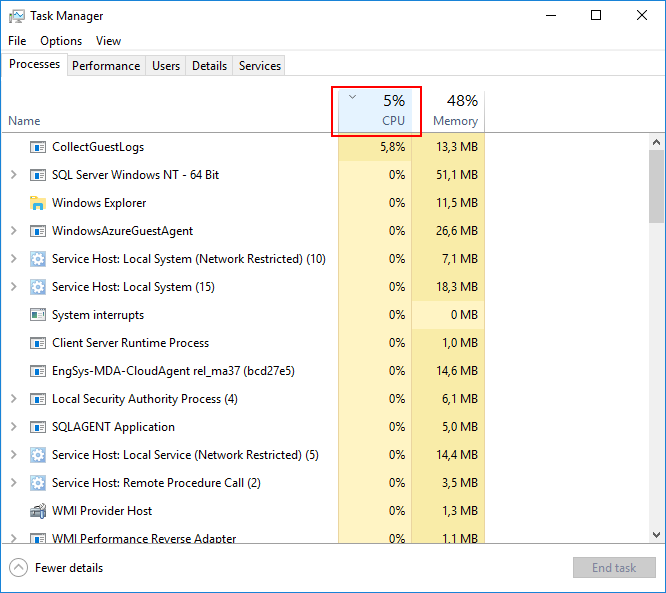Click the 51,1 MB memory value
The image size is (666, 593).
coord(457,175)
